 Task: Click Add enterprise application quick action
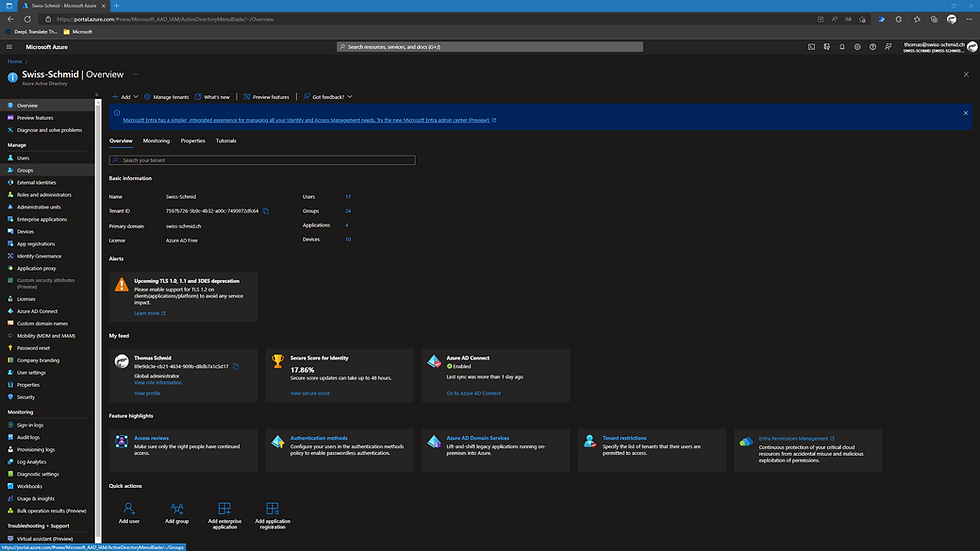click(x=224, y=515)
